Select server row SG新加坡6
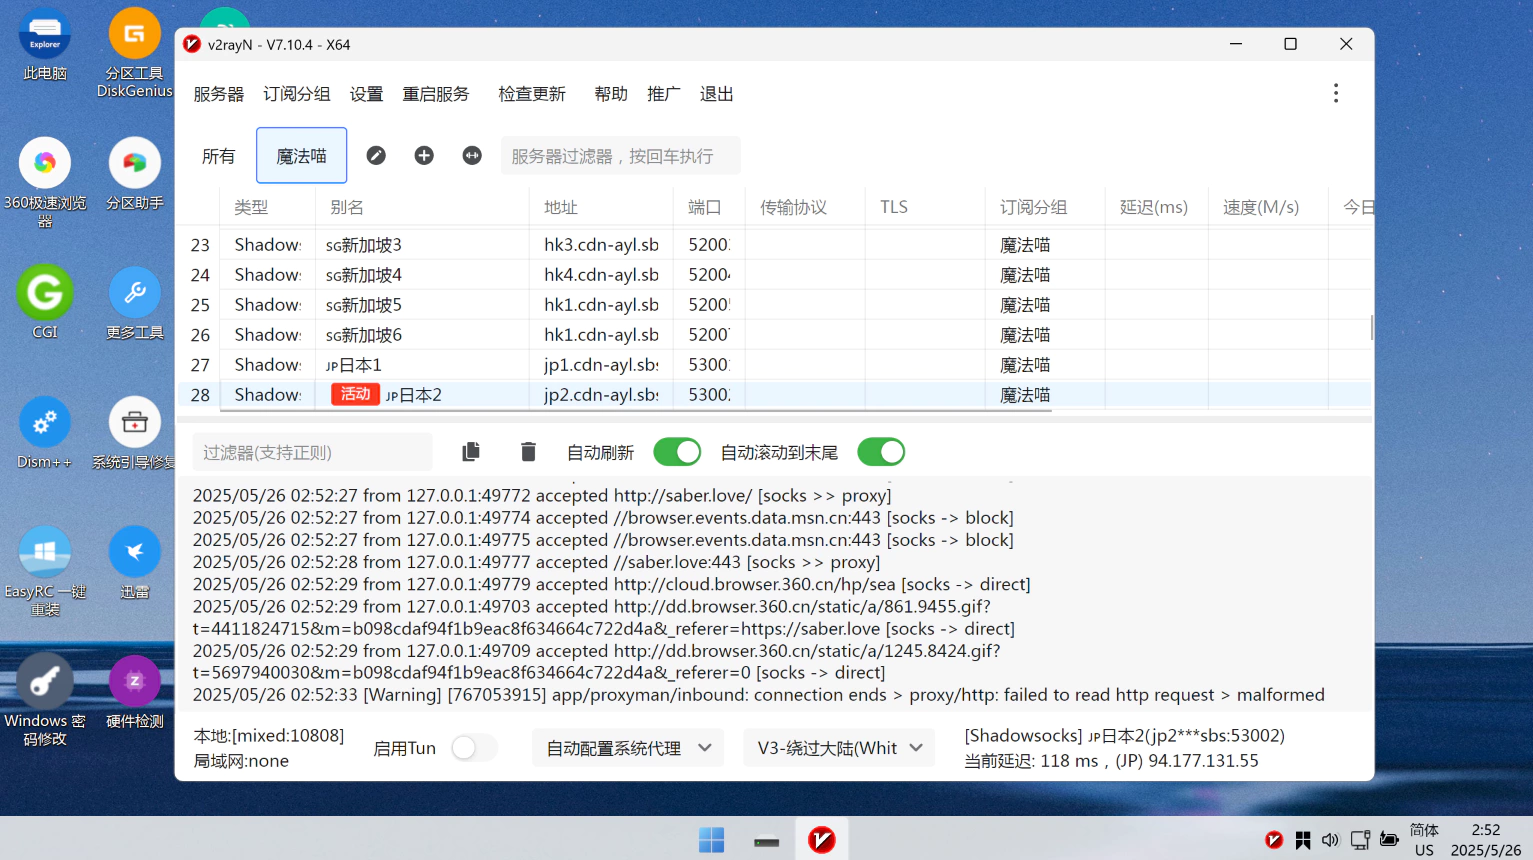The image size is (1533, 860). (x=774, y=335)
